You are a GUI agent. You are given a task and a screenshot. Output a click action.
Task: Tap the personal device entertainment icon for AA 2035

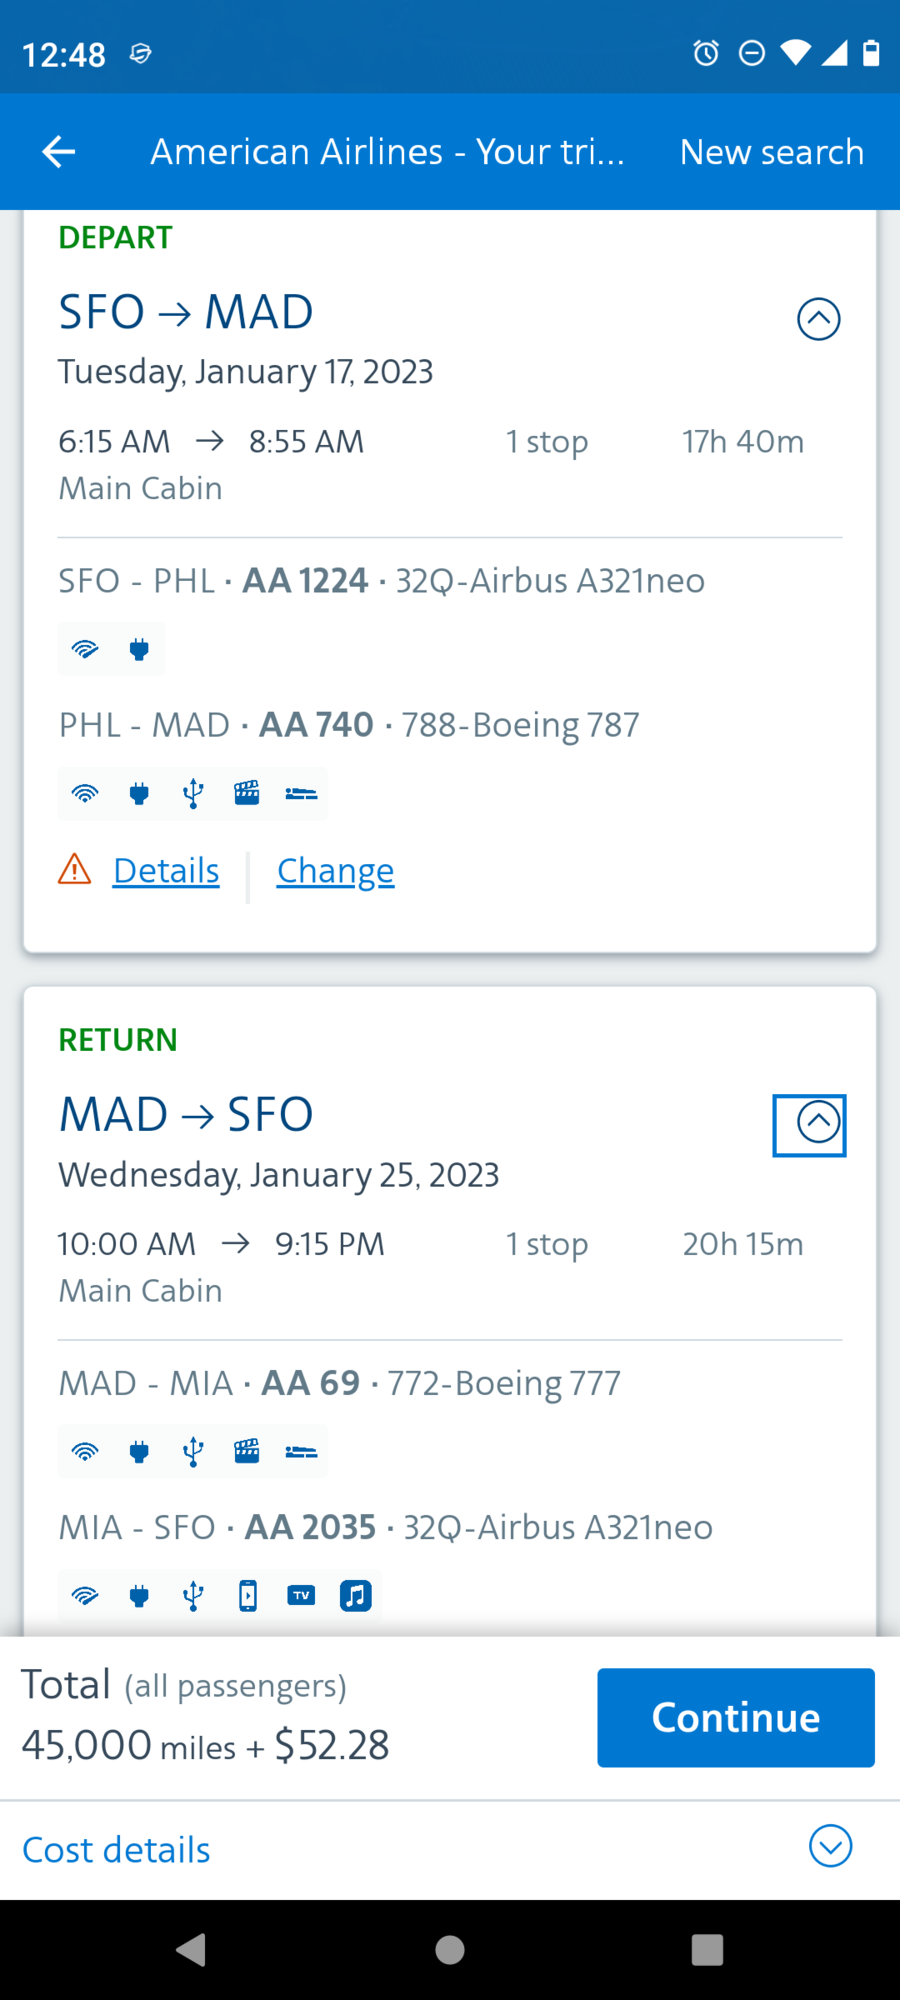[247, 1596]
